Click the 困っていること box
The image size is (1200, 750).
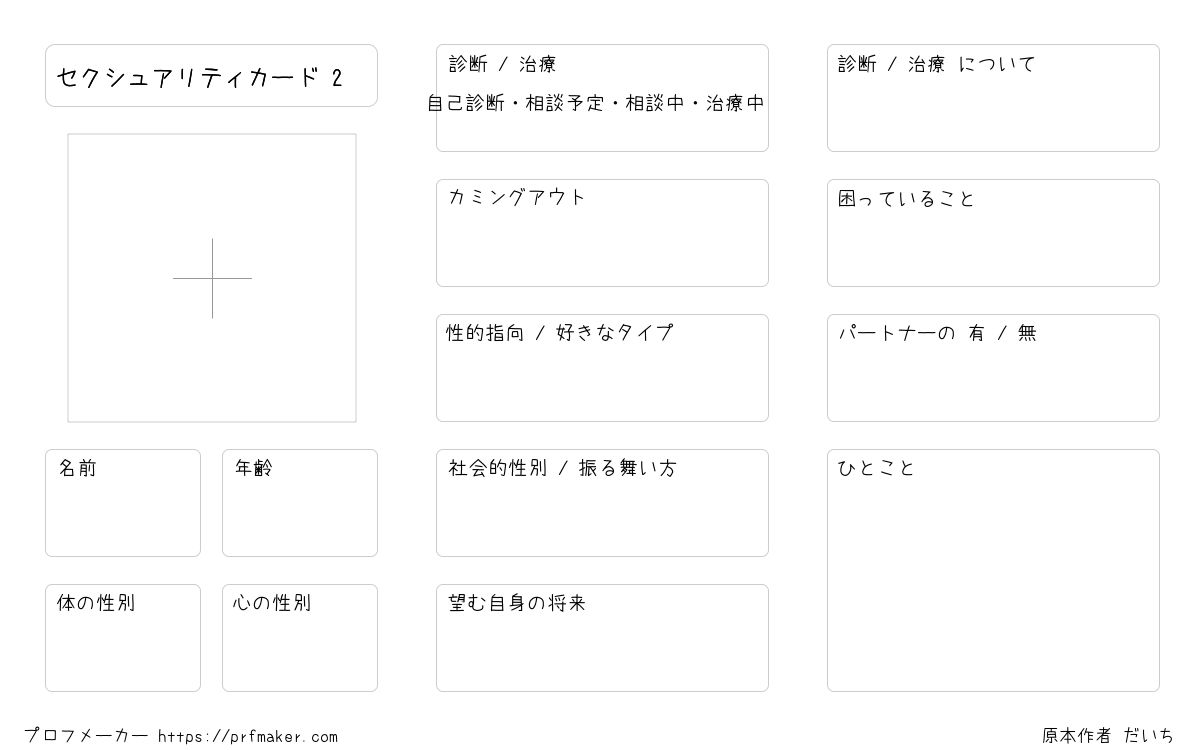pyautogui.click(x=993, y=233)
